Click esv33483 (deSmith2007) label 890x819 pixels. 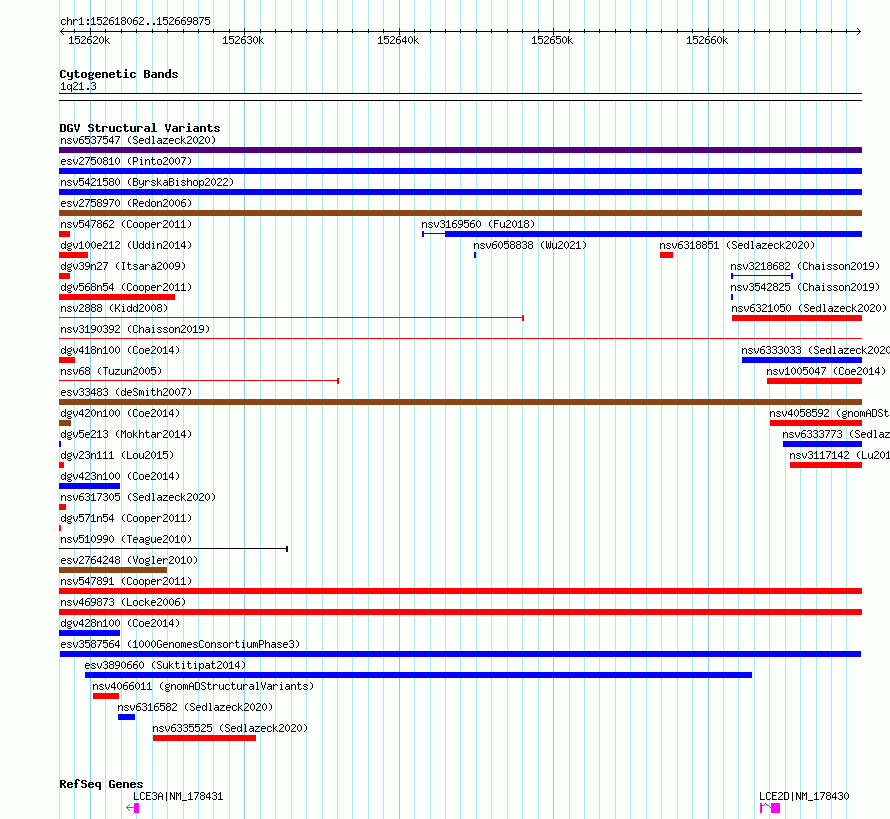tap(126, 392)
